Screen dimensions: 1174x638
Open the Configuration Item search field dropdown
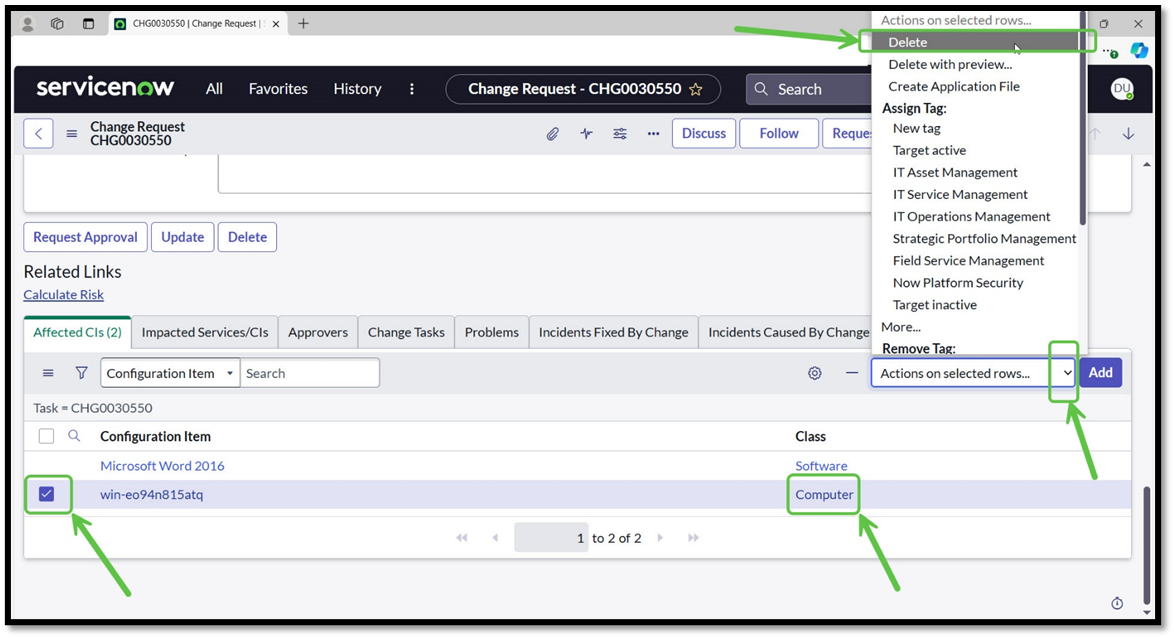(170, 373)
